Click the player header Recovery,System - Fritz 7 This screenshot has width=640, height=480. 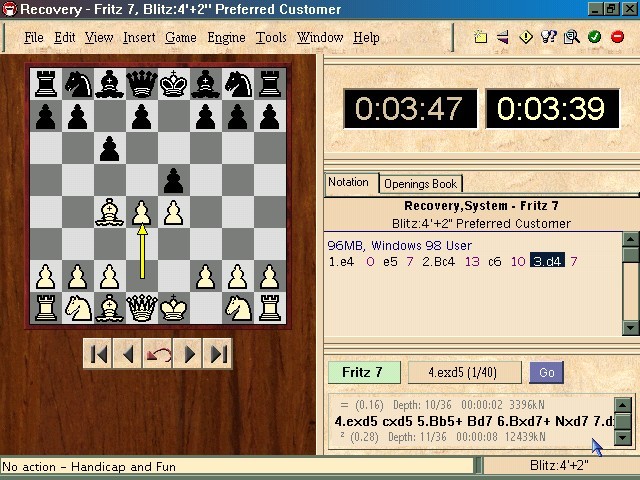481,206
